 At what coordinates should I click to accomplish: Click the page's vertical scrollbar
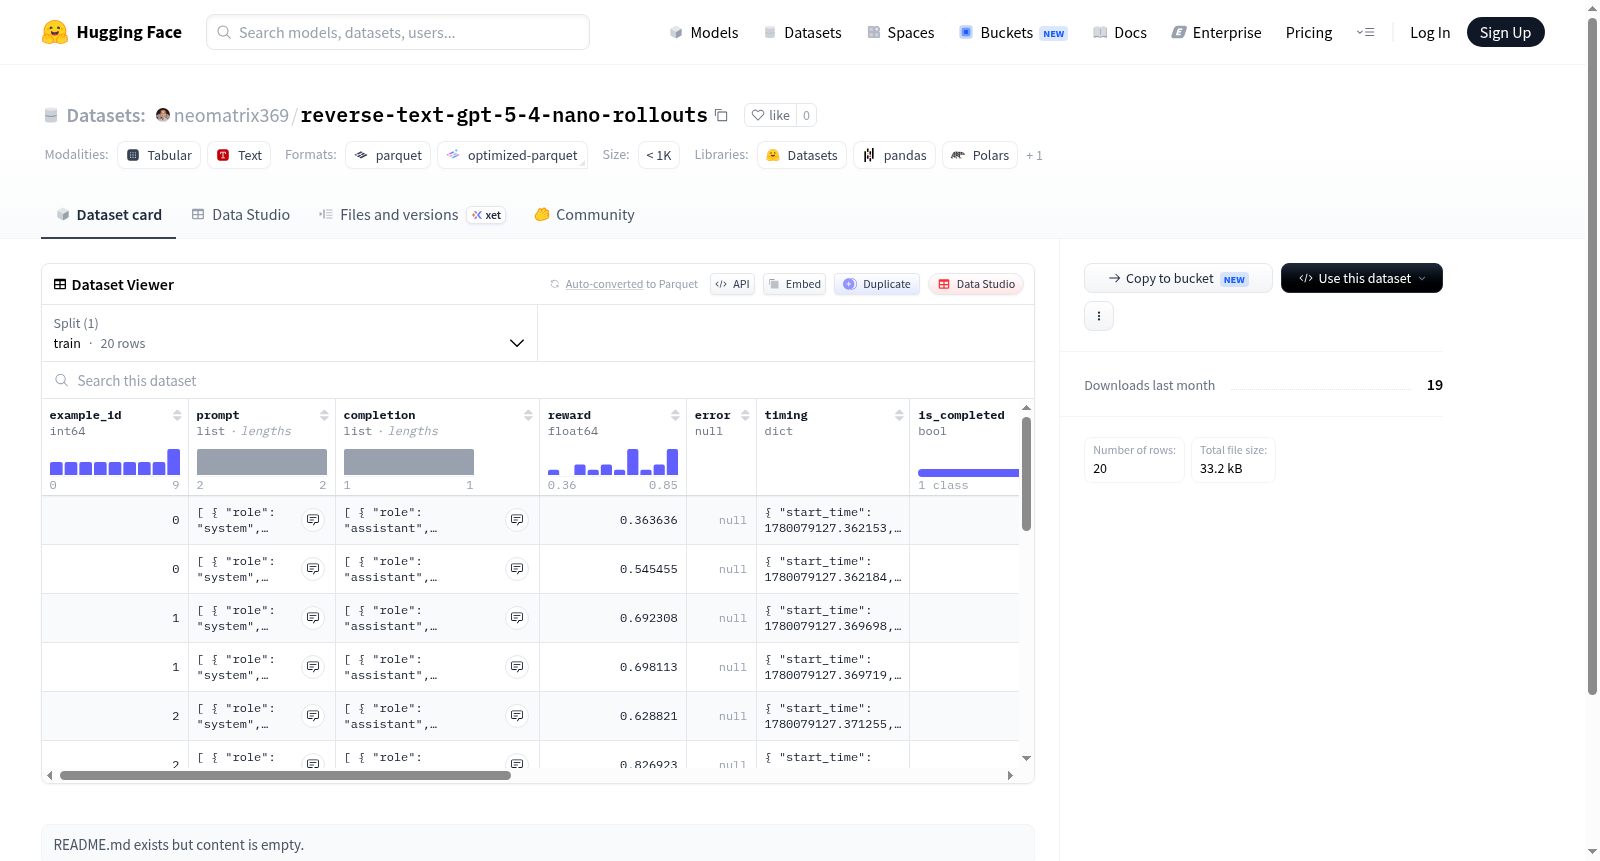1593,355
